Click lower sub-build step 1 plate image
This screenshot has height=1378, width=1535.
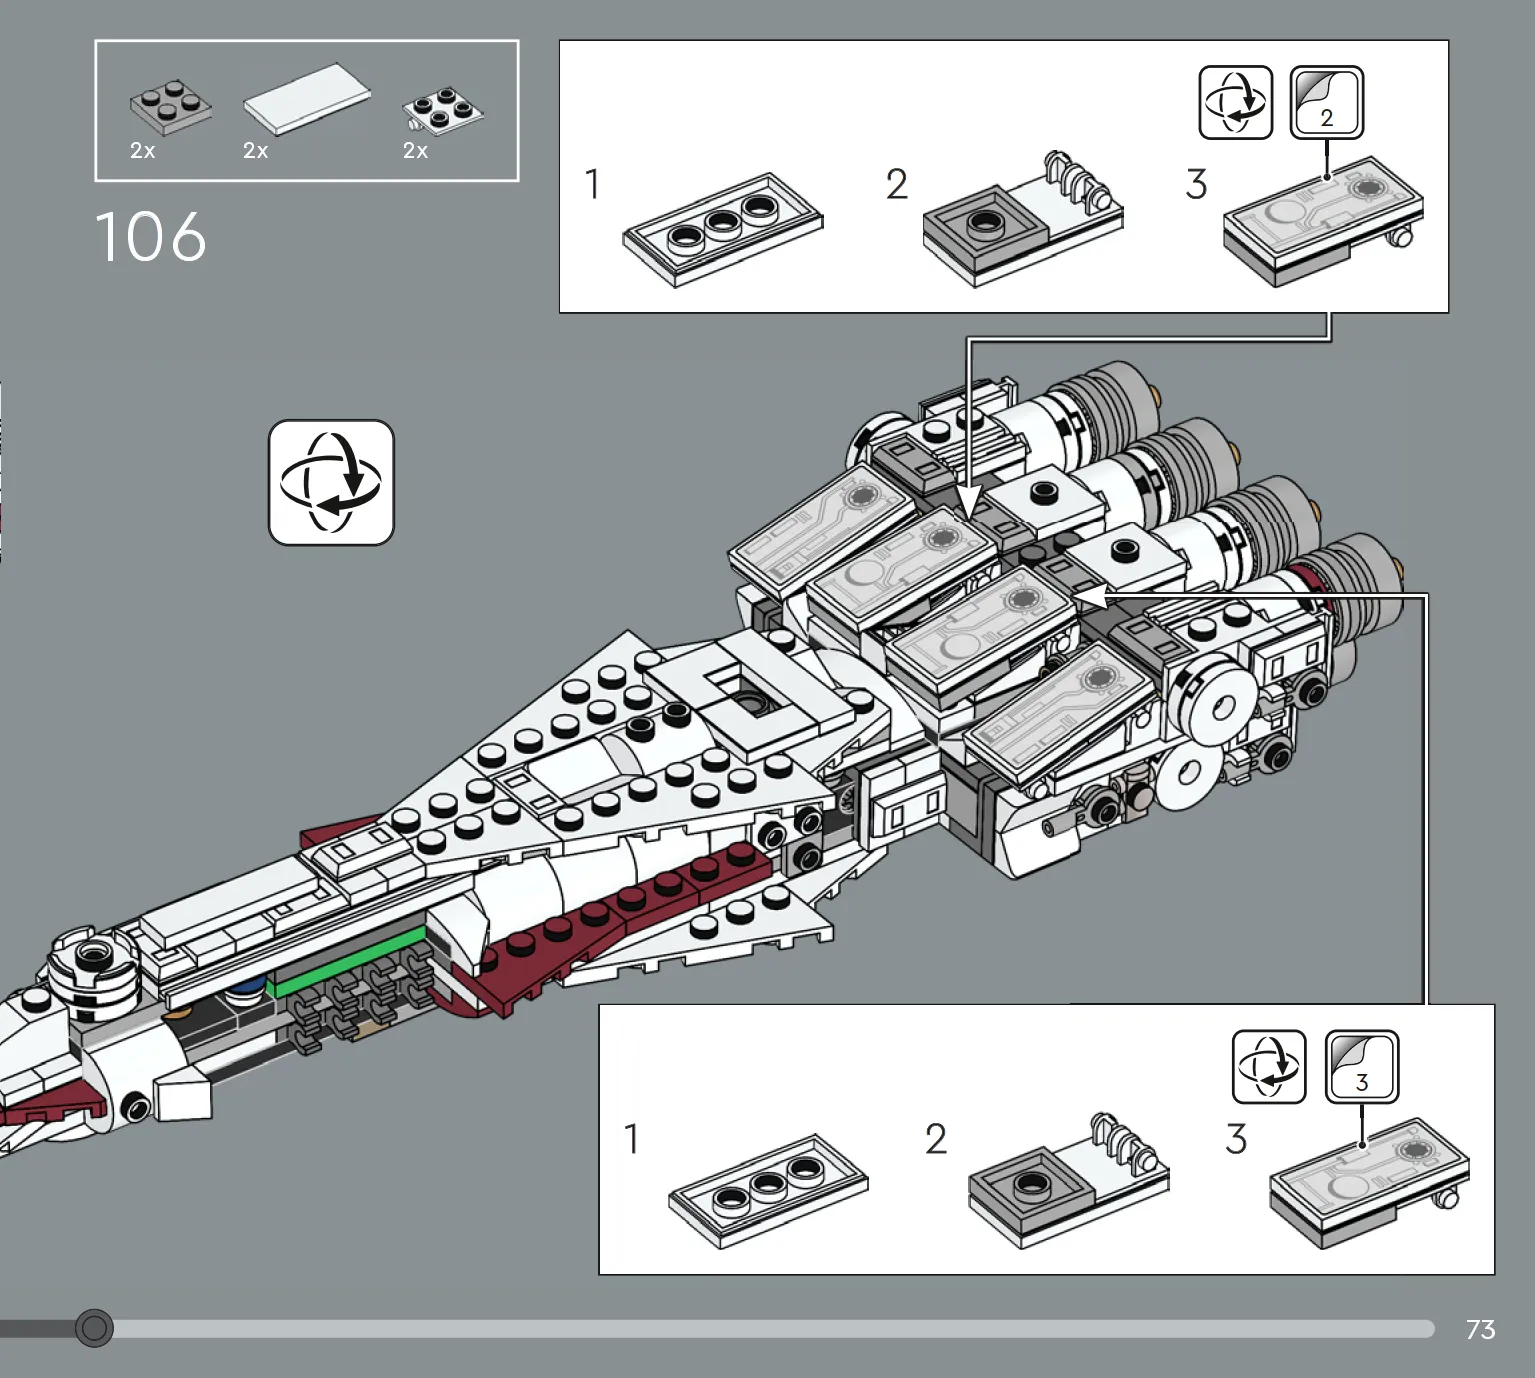pyautogui.click(x=768, y=1191)
